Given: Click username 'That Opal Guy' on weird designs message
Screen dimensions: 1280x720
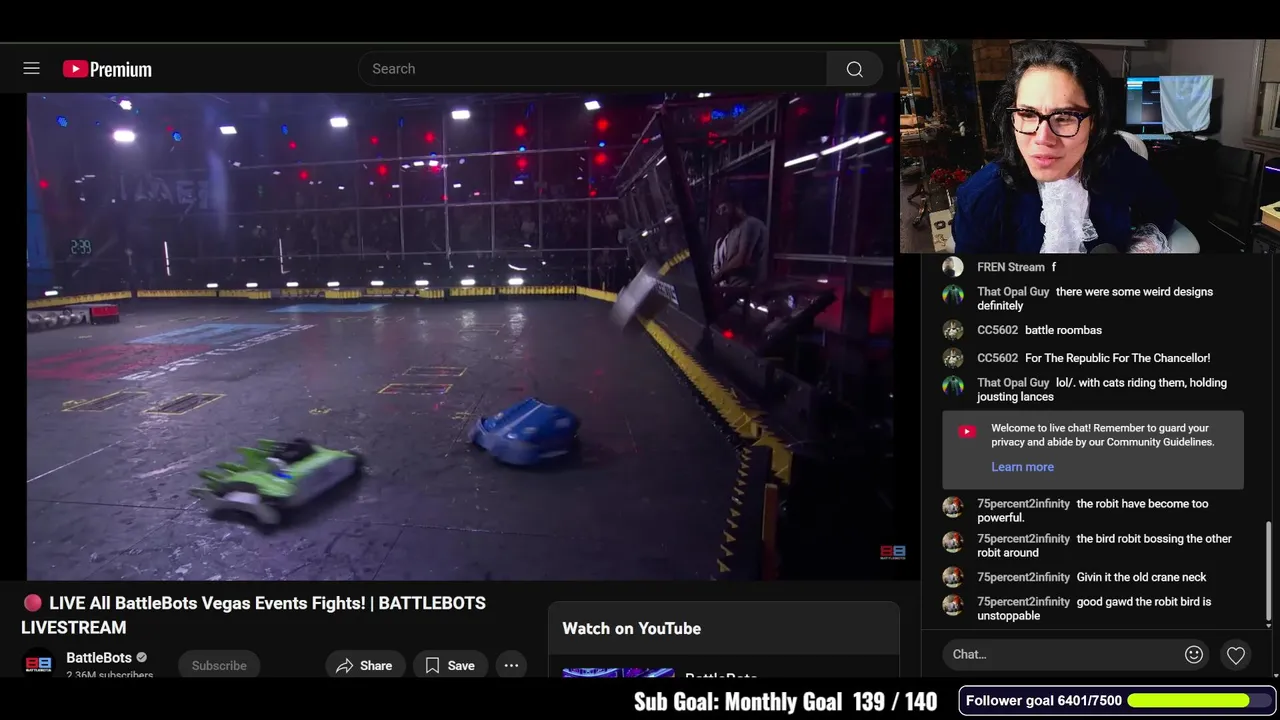Looking at the screenshot, I should [1013, 292].
